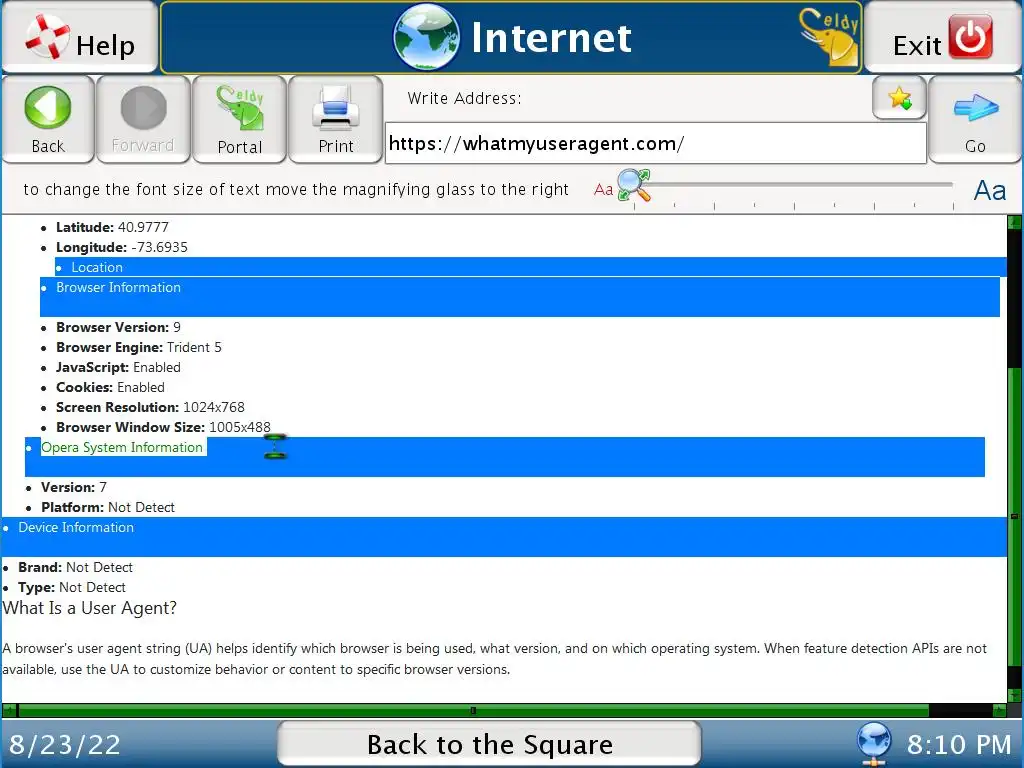Click the Cookies: Enabled line
This screenshot has height=768, width=1024.
tap(110, 387)
